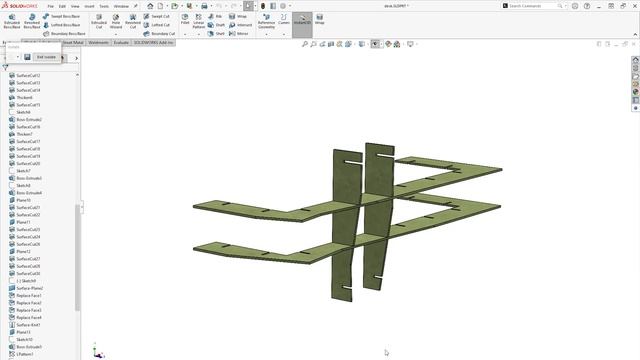Select Replace Face1 in the feature tree

pos(25,296)
